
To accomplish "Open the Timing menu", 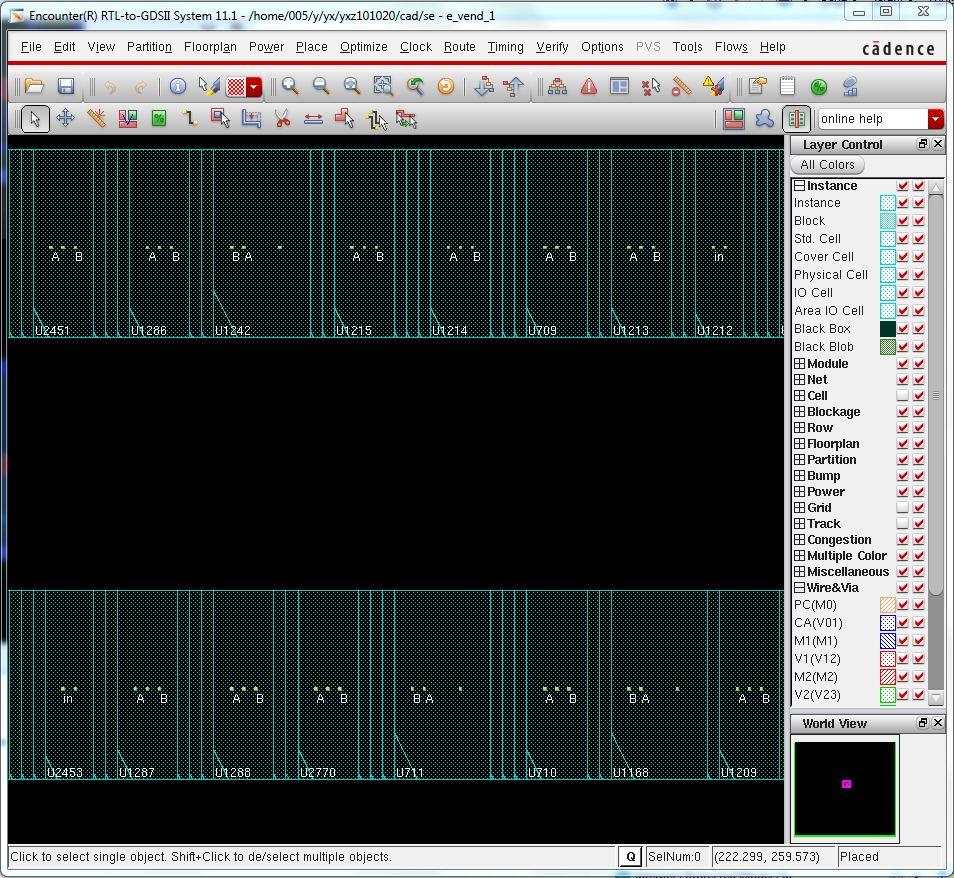I will [x=505, y=47].
